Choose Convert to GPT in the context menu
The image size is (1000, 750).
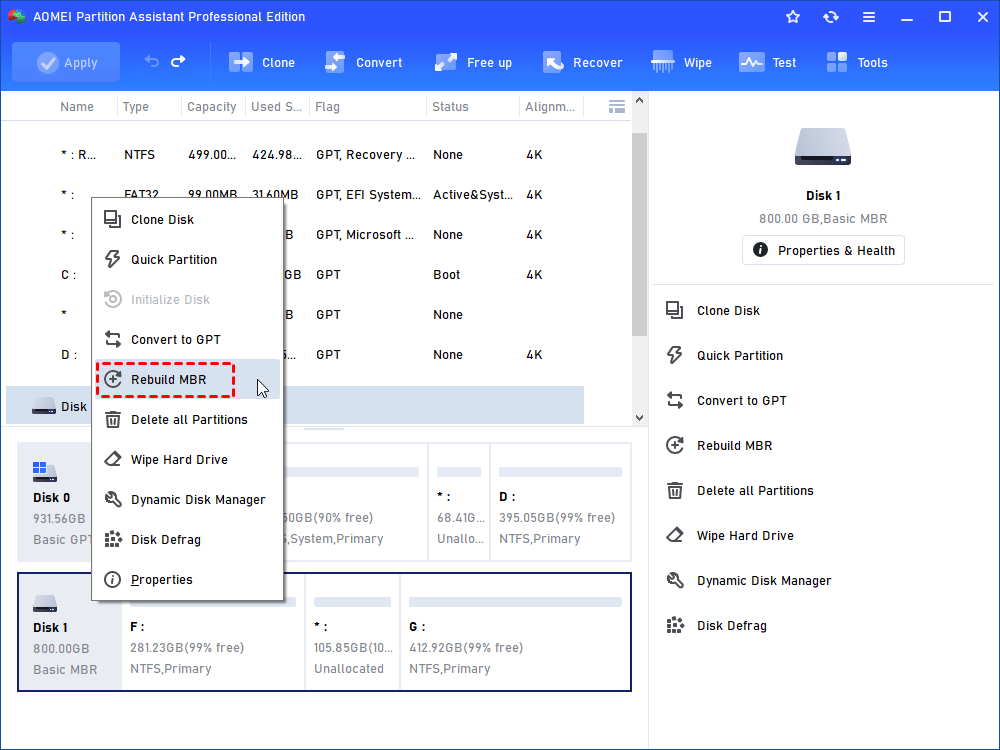[188, 339]
